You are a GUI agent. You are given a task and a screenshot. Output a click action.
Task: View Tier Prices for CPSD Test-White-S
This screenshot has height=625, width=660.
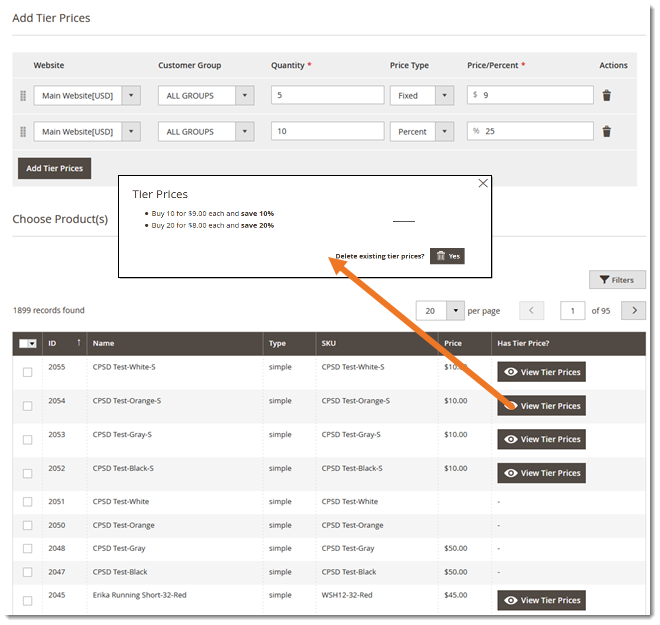541,372
